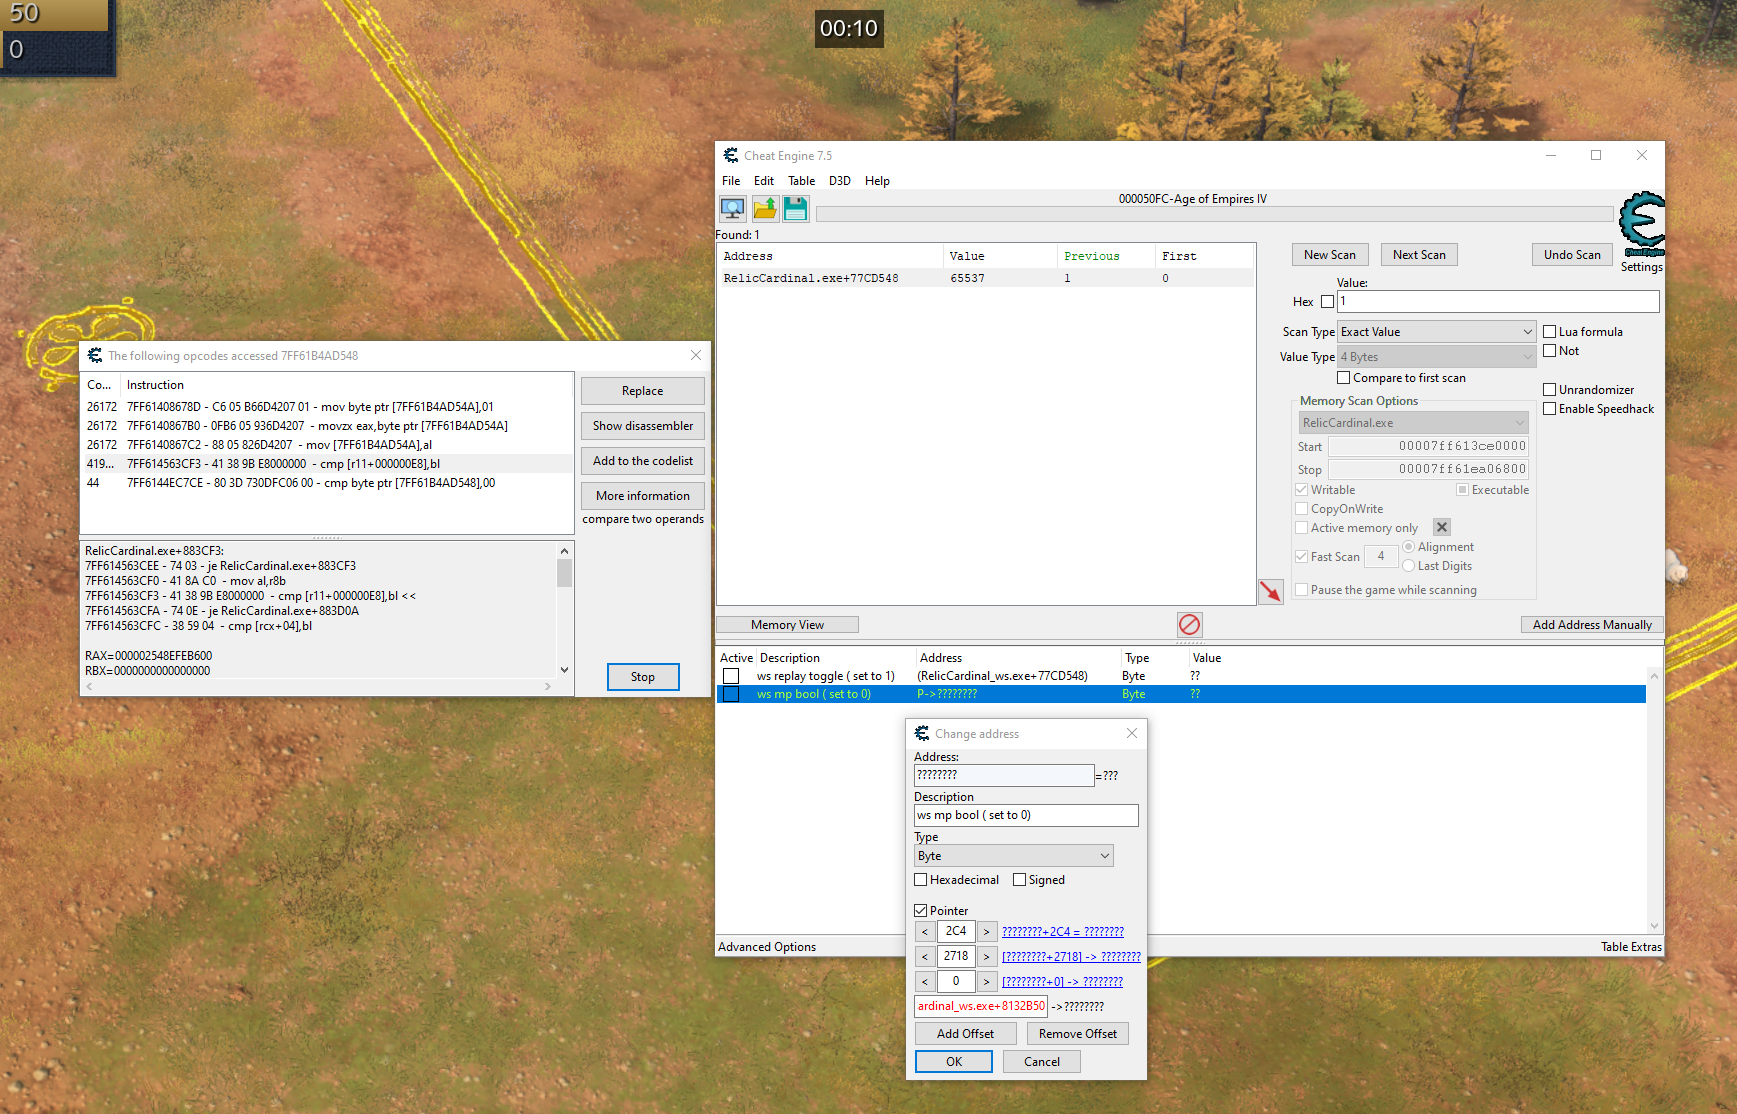This screenshot has height=1114, width=1737.
Task: Click the [????????+2718] pointer link
Action: (1071, 957)
